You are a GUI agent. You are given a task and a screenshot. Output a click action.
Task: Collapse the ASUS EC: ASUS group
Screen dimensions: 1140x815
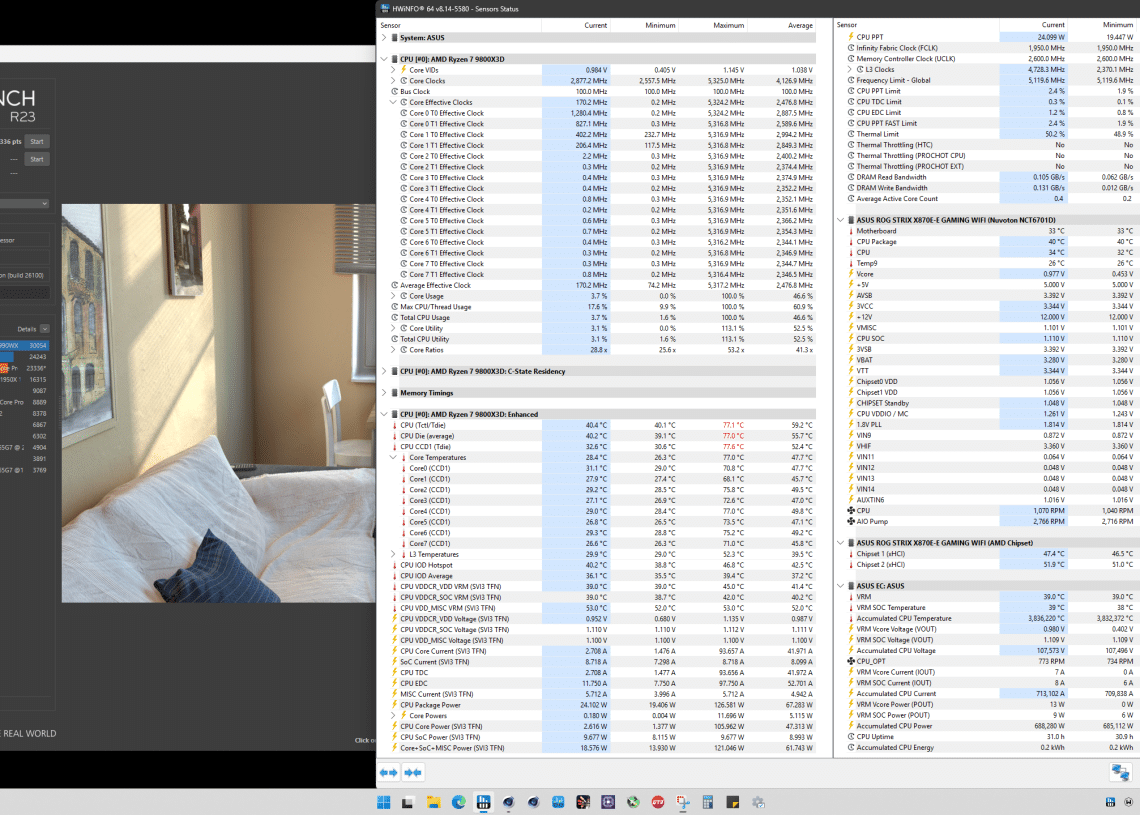pyautogui.click(x=840, y=586)
